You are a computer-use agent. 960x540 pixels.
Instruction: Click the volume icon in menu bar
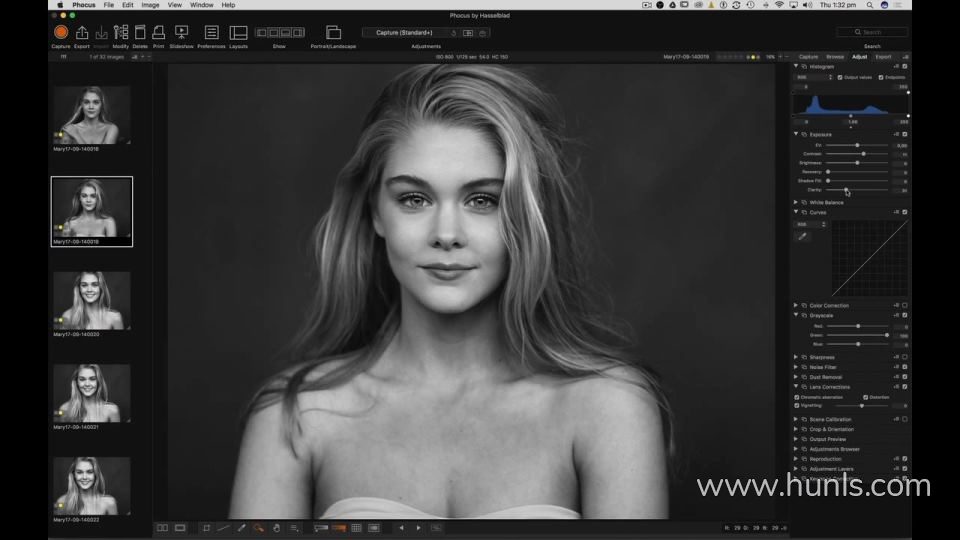(x=808, y=5)
